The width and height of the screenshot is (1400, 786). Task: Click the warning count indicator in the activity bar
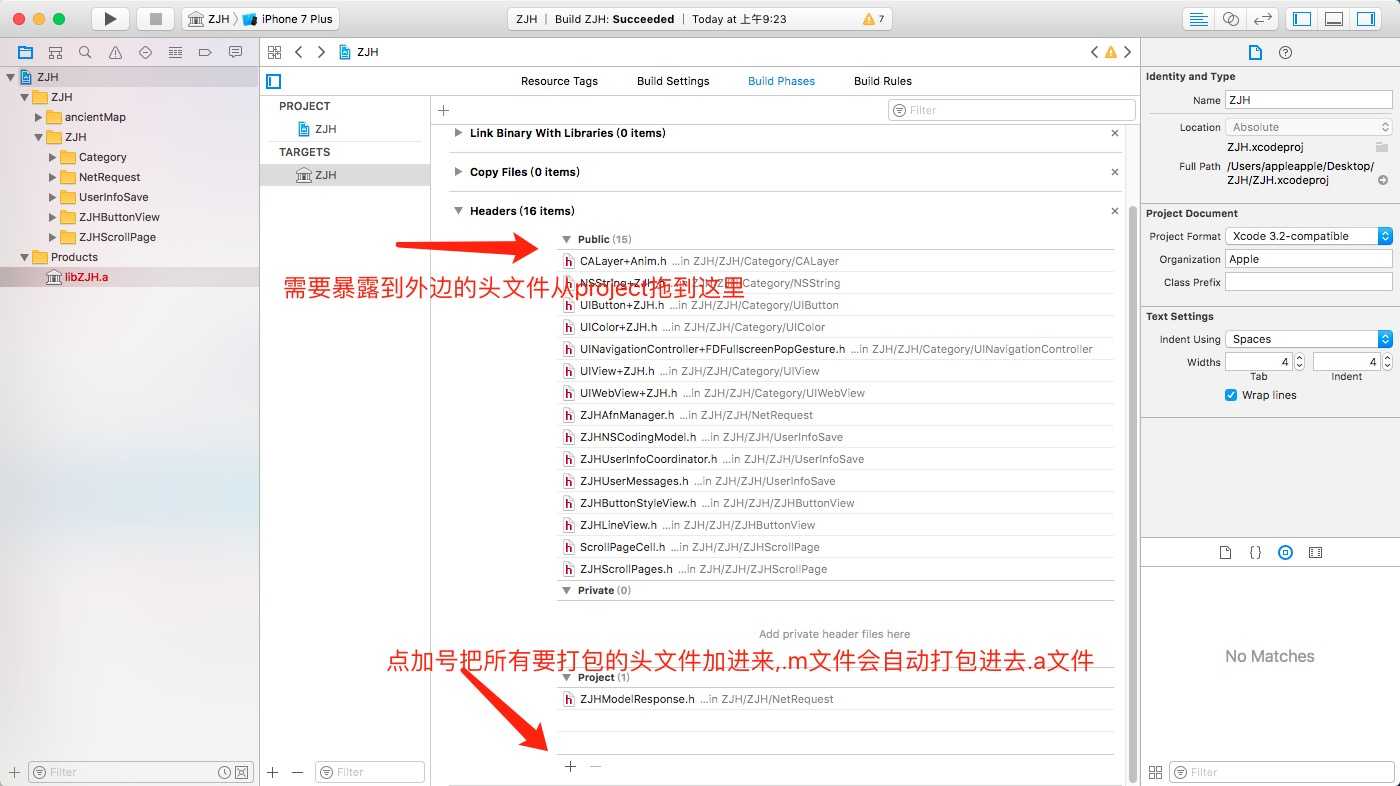[873, 19]
